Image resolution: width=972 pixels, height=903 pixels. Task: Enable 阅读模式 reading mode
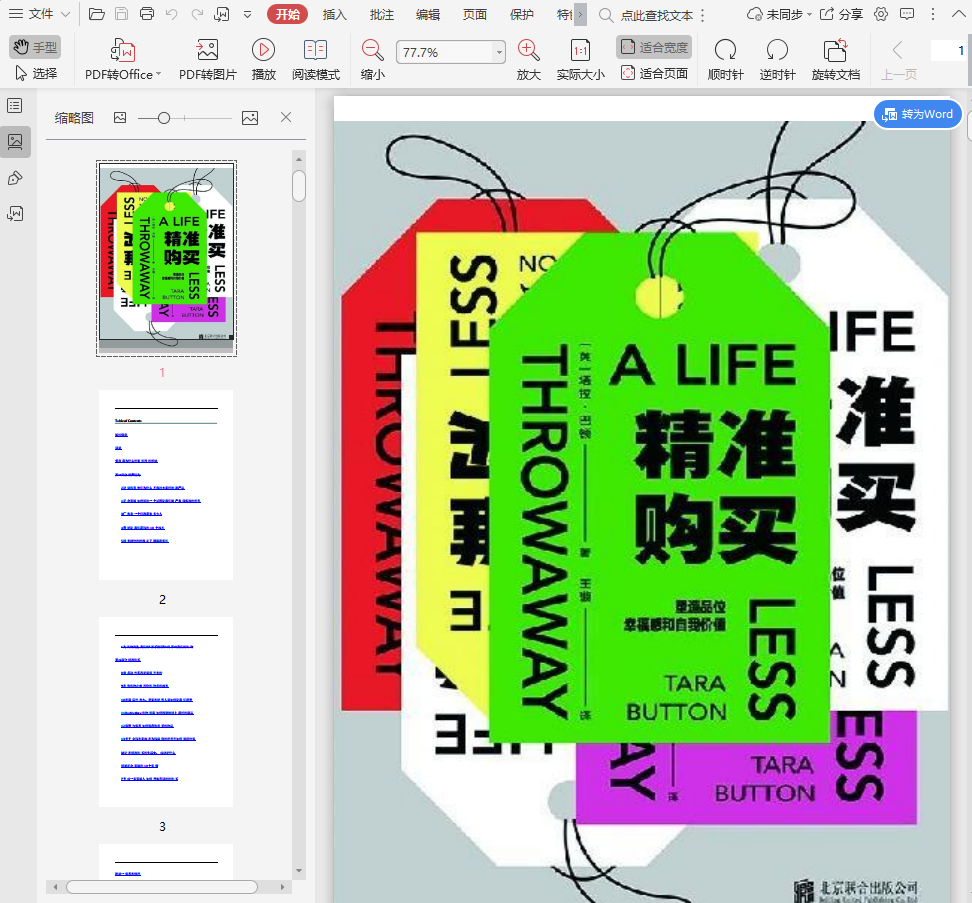(316, 59)
